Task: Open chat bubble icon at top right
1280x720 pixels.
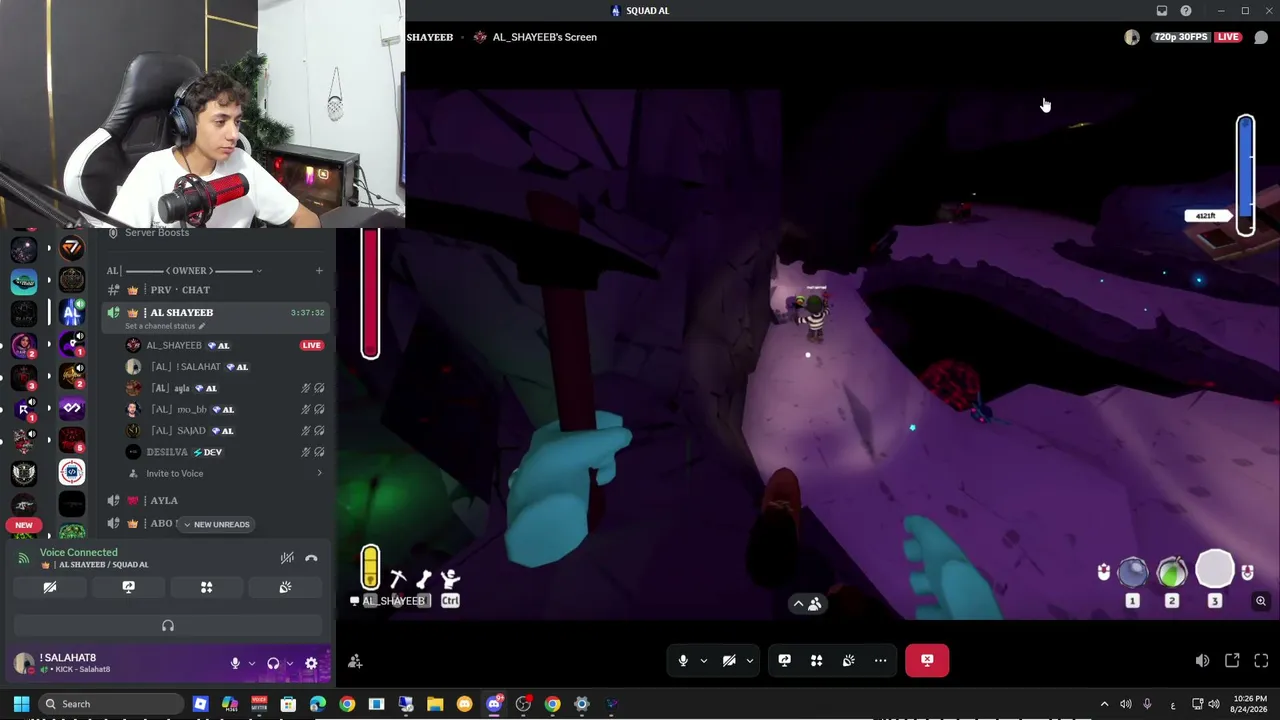Action: (x=1261, y=37)
